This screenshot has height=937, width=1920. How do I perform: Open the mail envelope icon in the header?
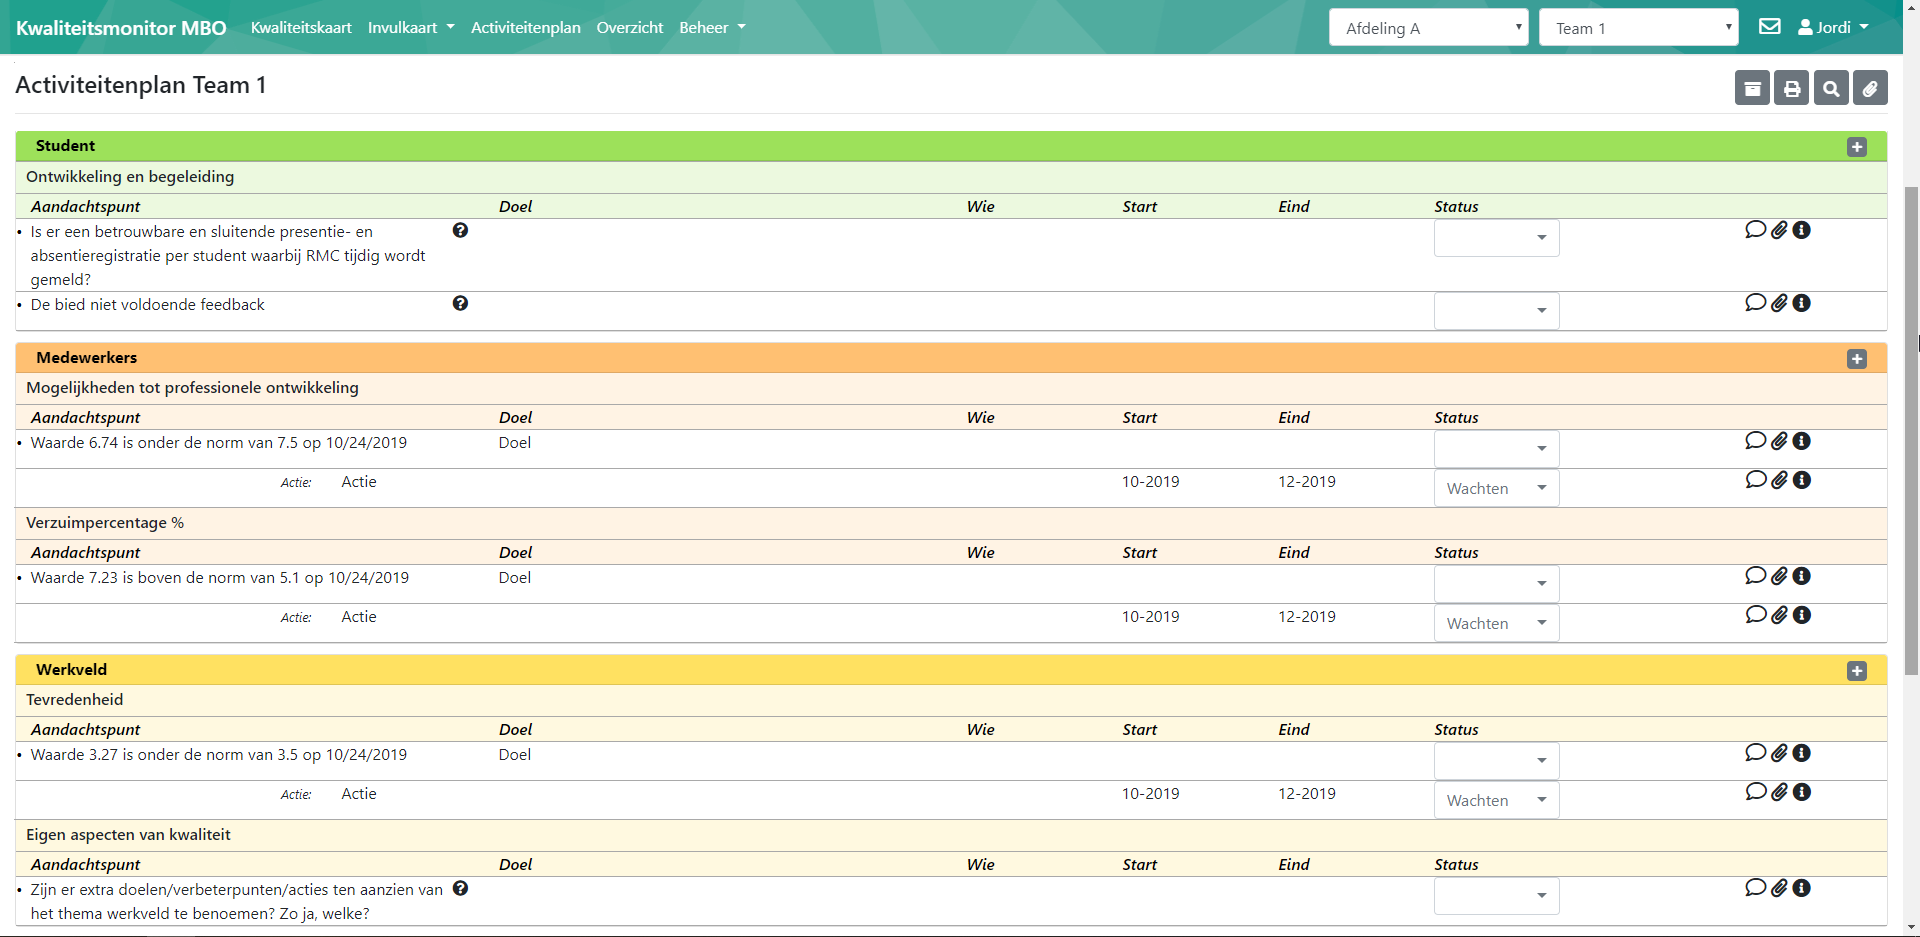[x=1770, y=26]
